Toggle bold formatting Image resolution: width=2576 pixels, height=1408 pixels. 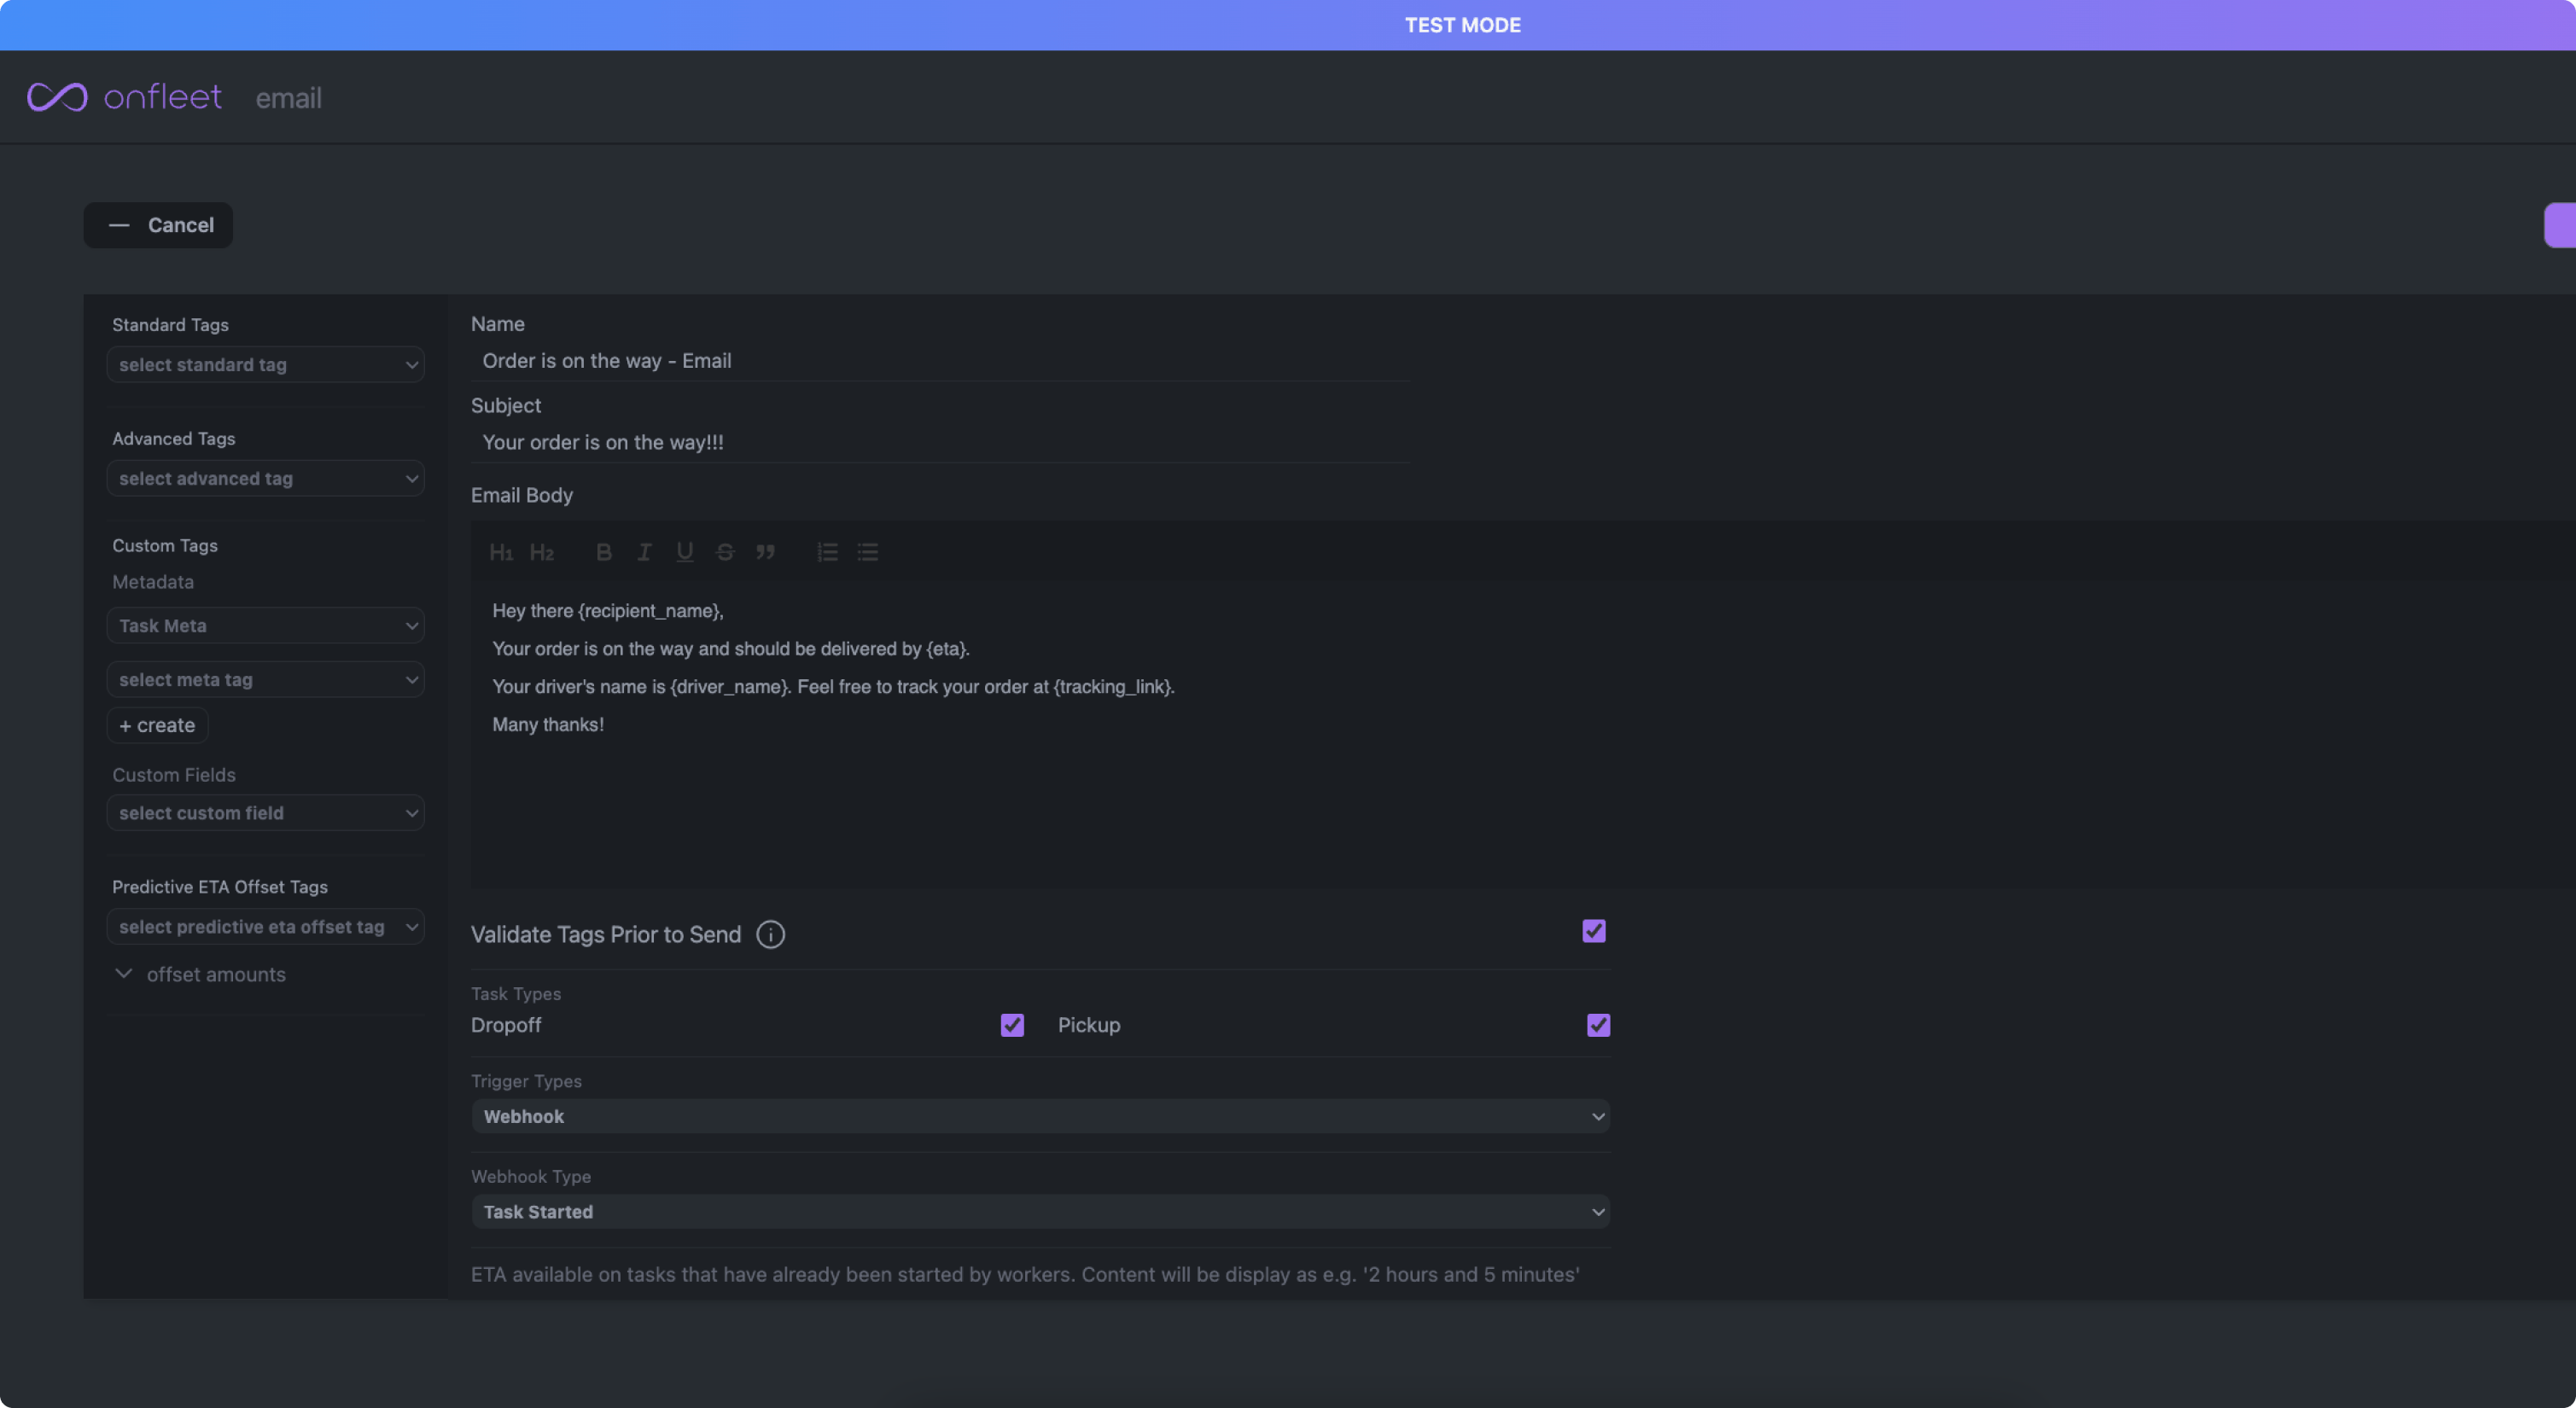[x=603, y=551]
